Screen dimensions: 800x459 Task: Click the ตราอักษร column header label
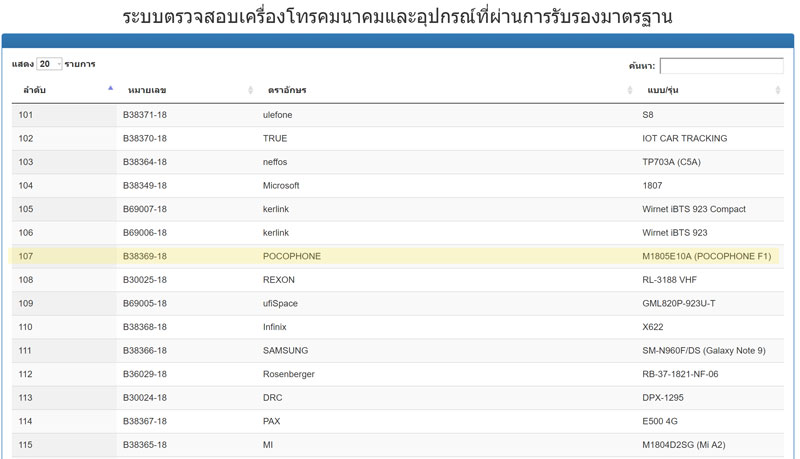click(x=287, y=90)
